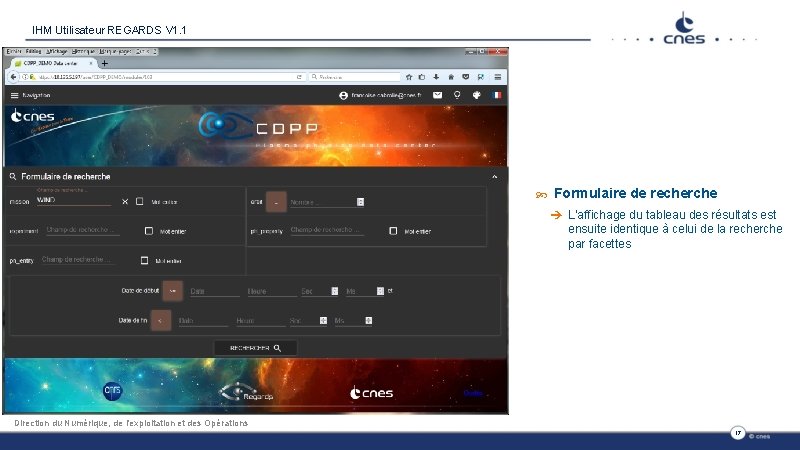This screenshot has width=800, height=450.
Task: Clear the mission field with the X
Action: pos(125,202)
